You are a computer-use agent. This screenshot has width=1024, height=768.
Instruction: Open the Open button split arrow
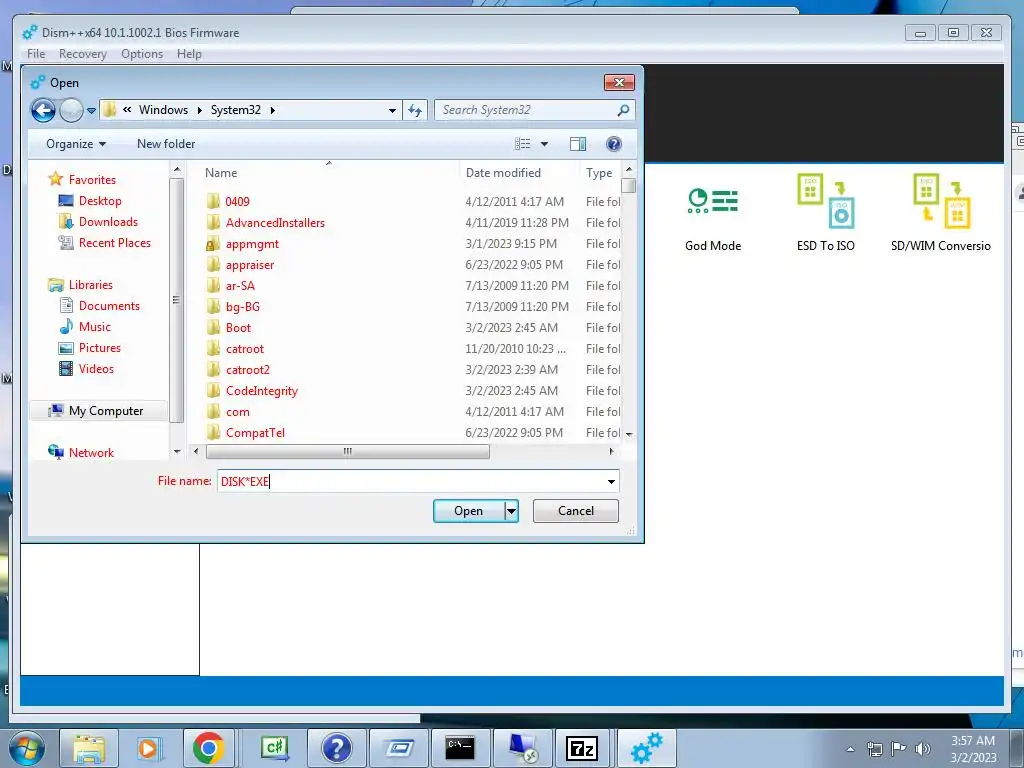[511, 511]
